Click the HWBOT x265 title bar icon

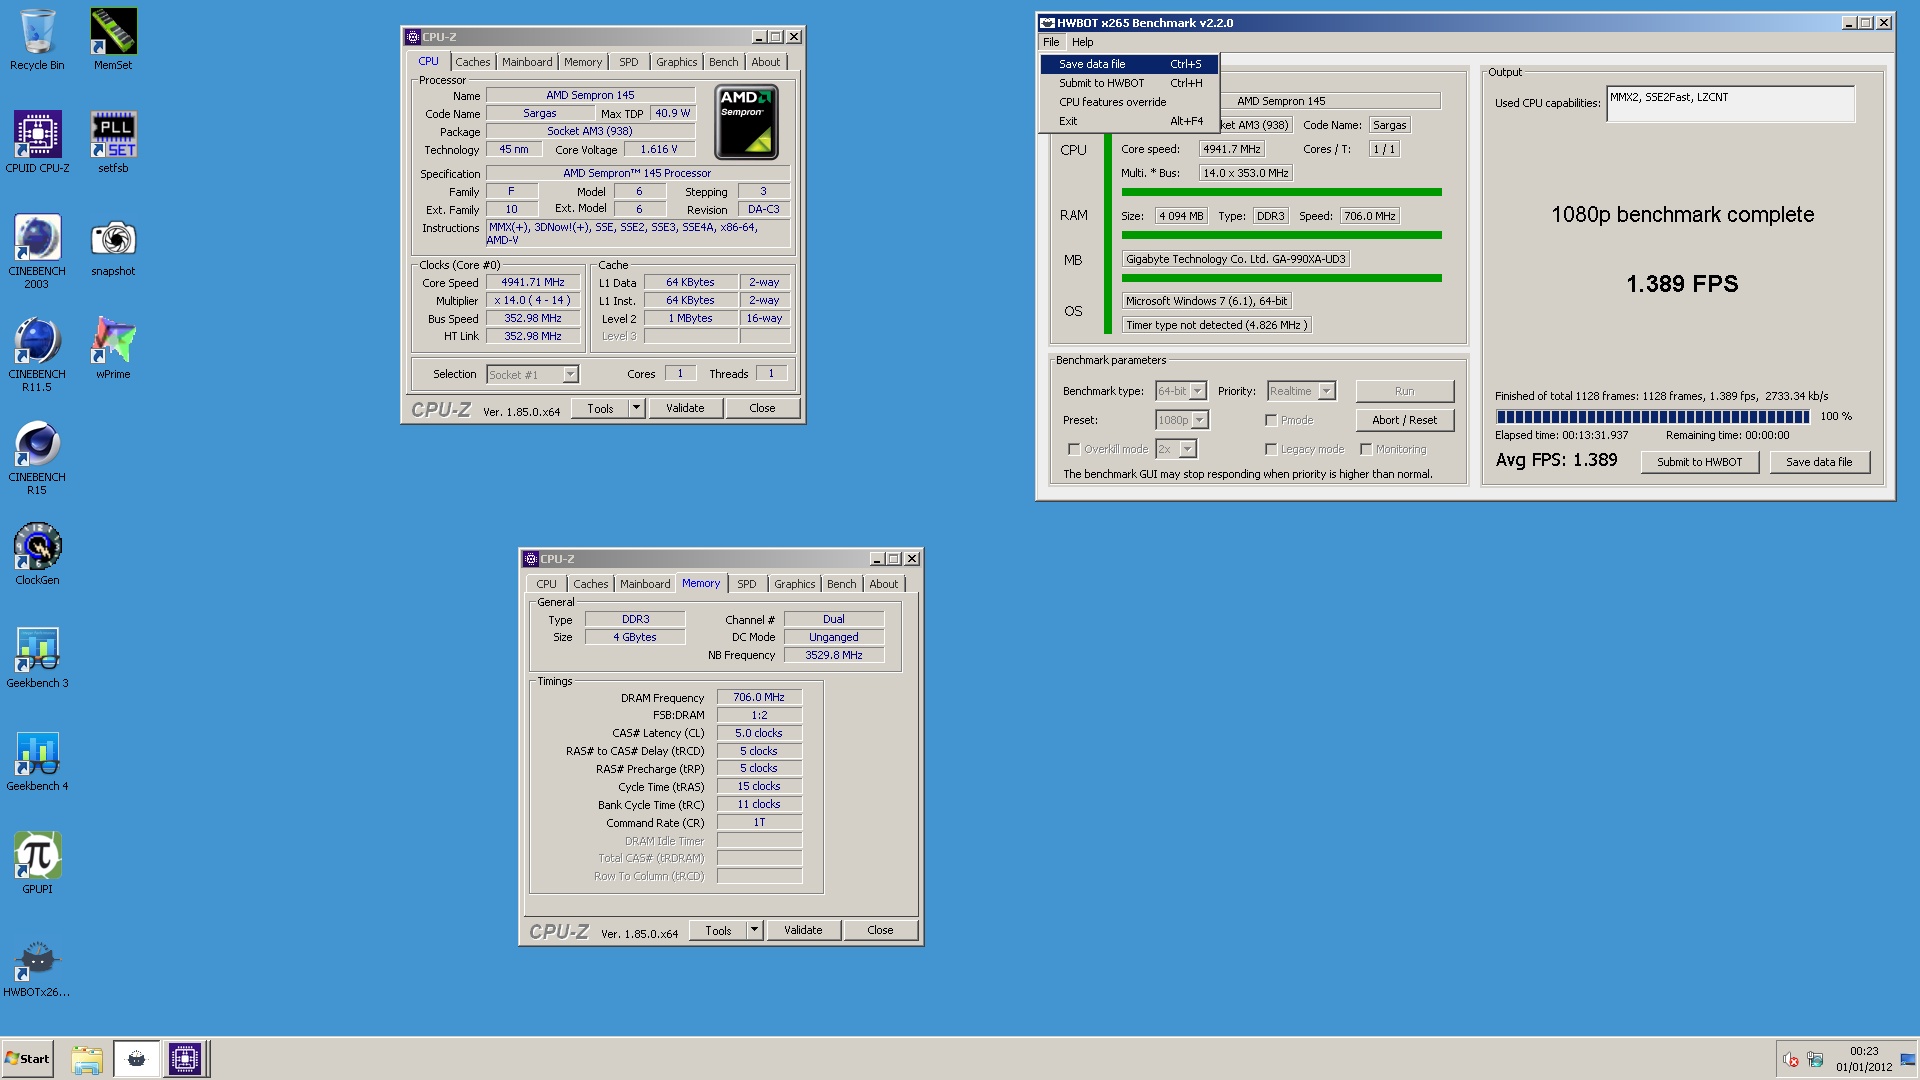click(x=1047, y=22)
